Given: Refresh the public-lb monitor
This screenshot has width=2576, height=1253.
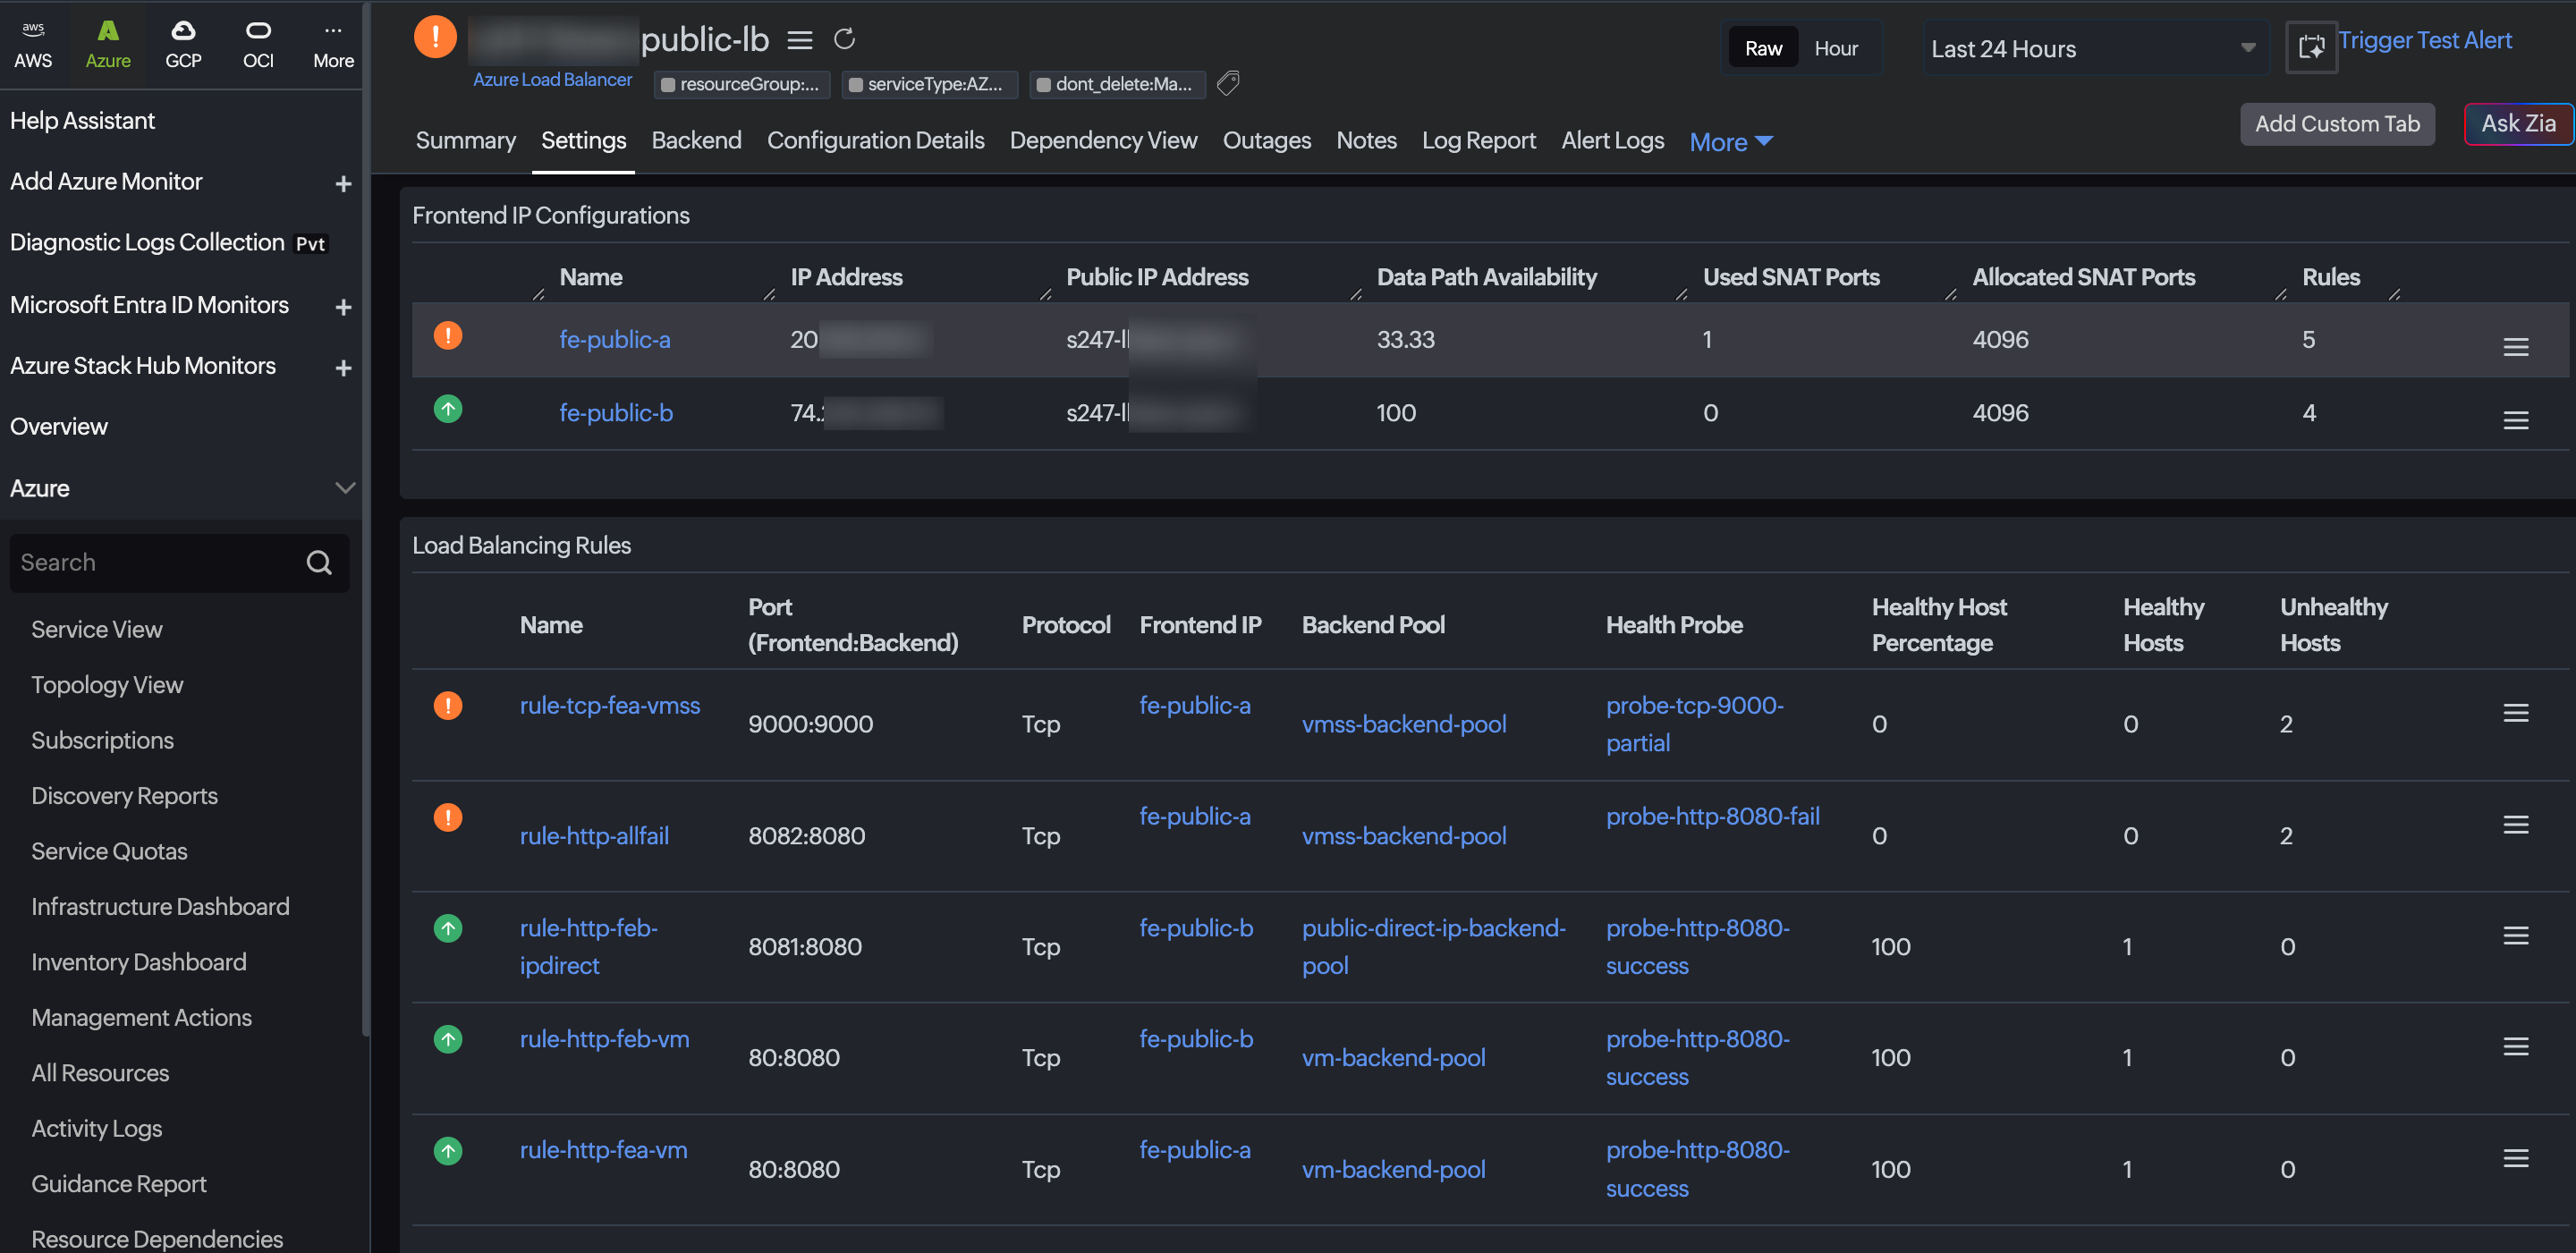Looking at the screenshot, I should click(x=845, y=39).
